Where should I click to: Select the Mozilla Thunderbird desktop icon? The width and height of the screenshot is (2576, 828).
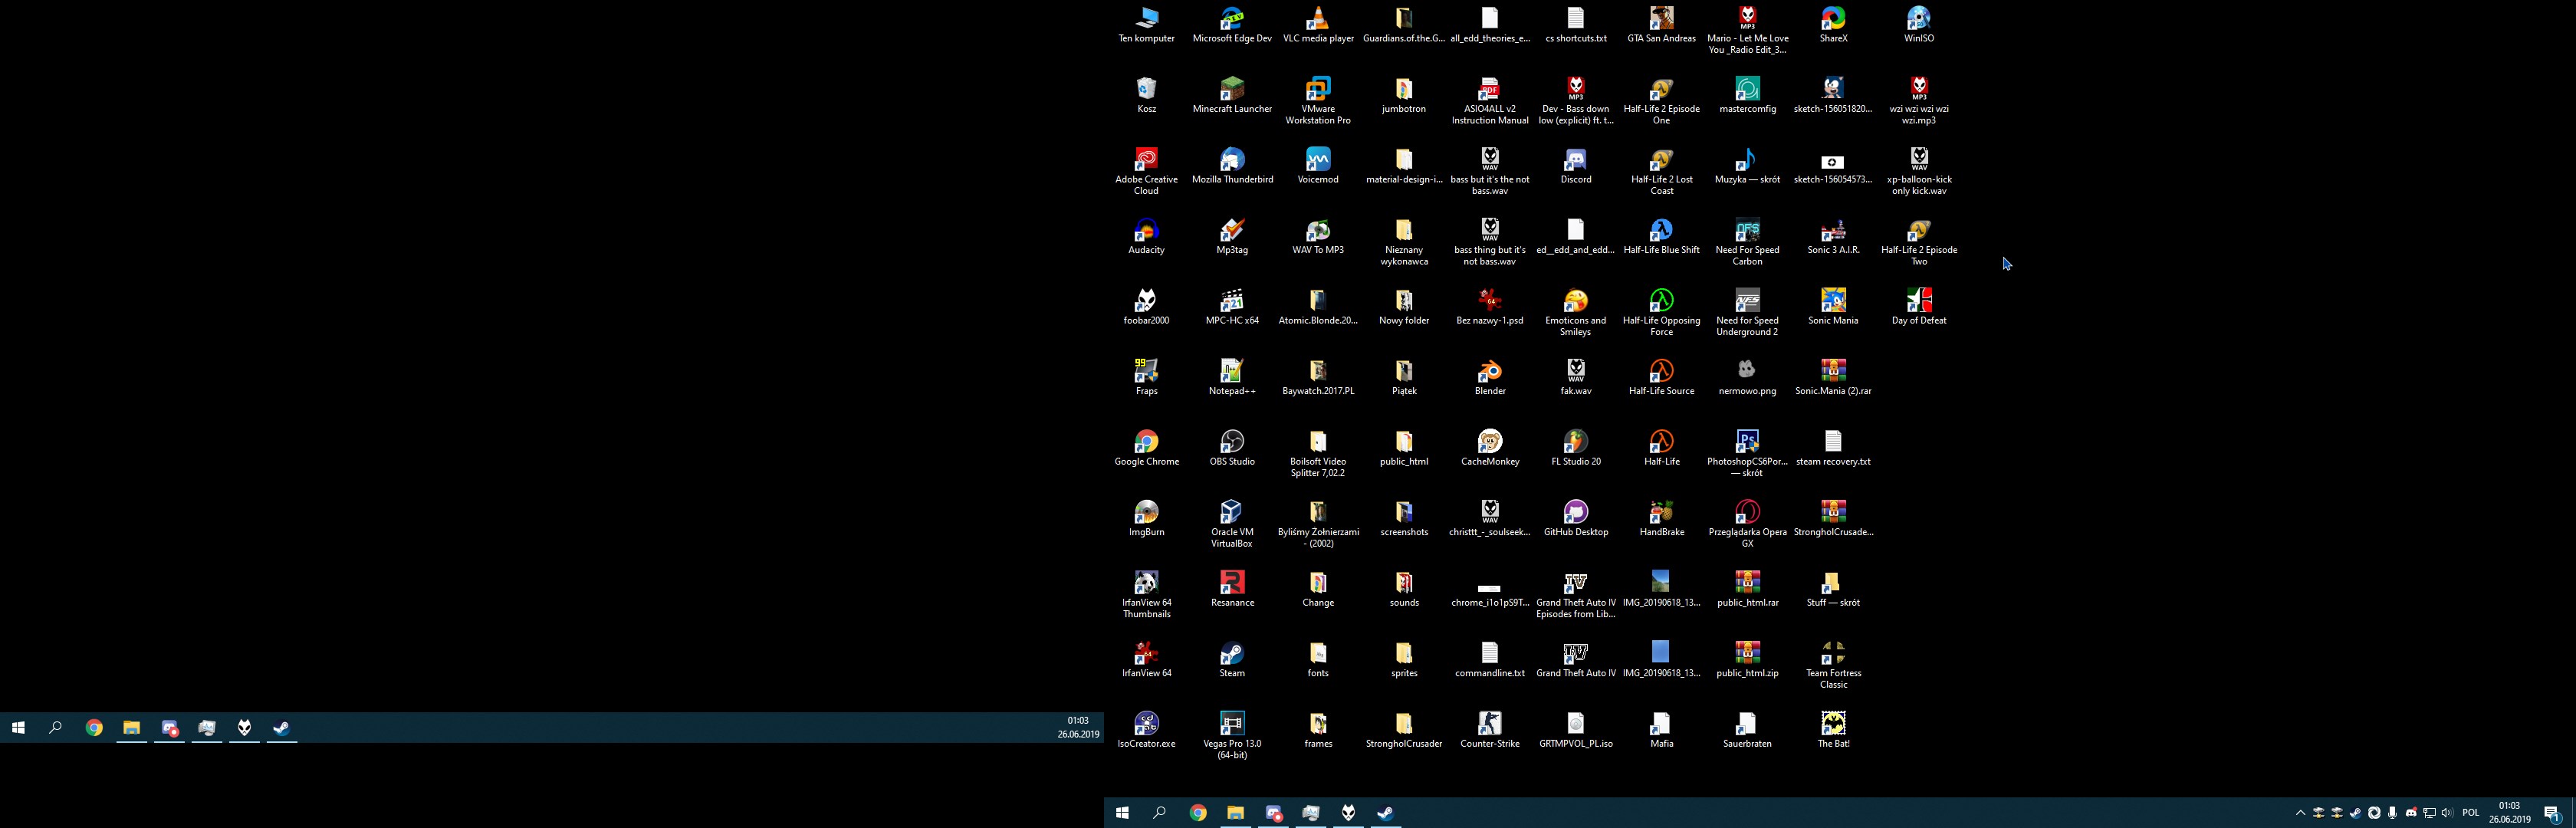pos(1232,166)
